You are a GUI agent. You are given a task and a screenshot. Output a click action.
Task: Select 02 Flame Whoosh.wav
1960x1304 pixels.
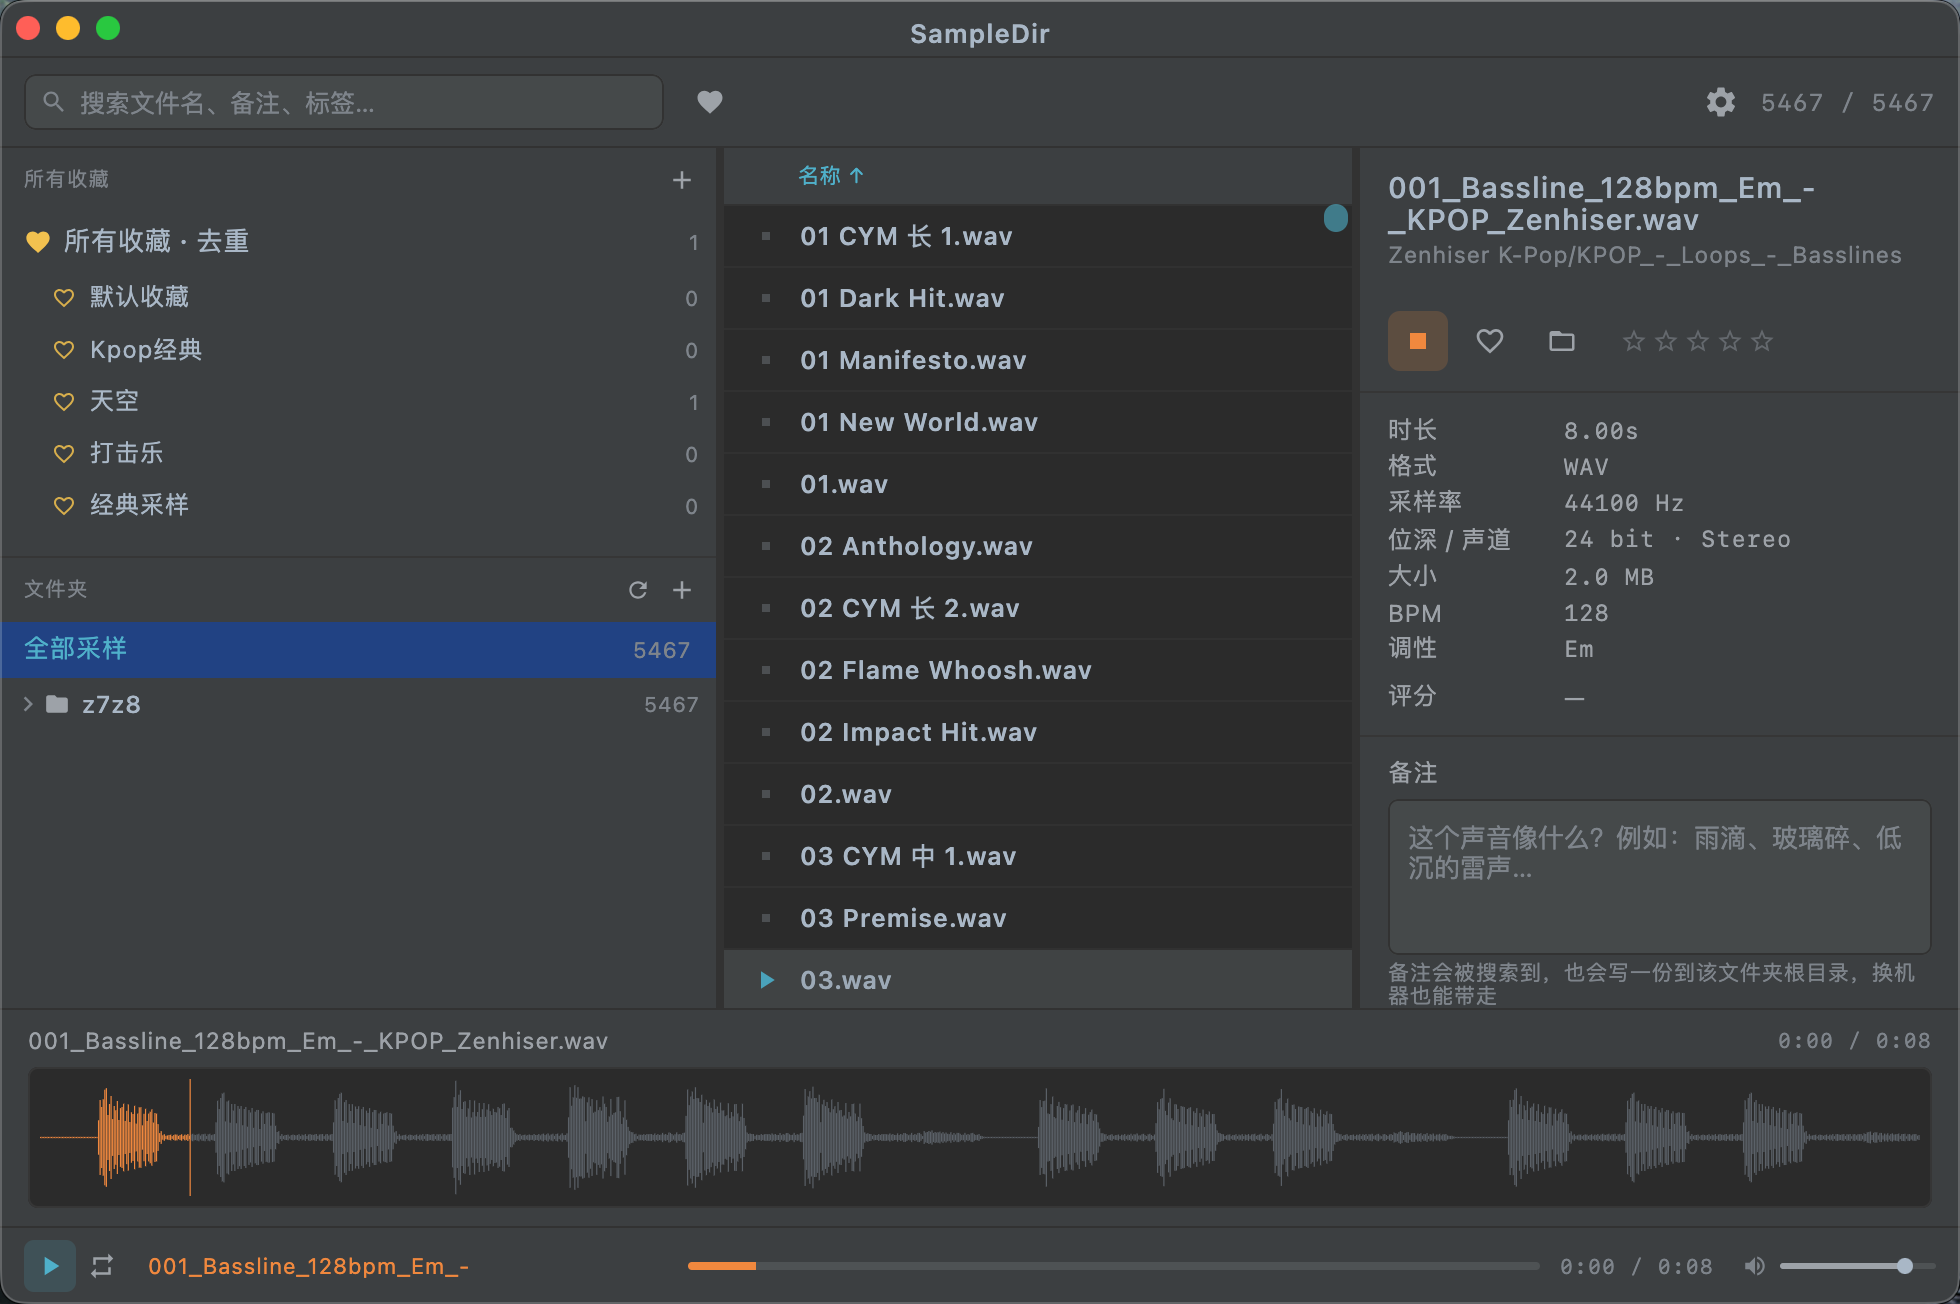point(1036,670)
